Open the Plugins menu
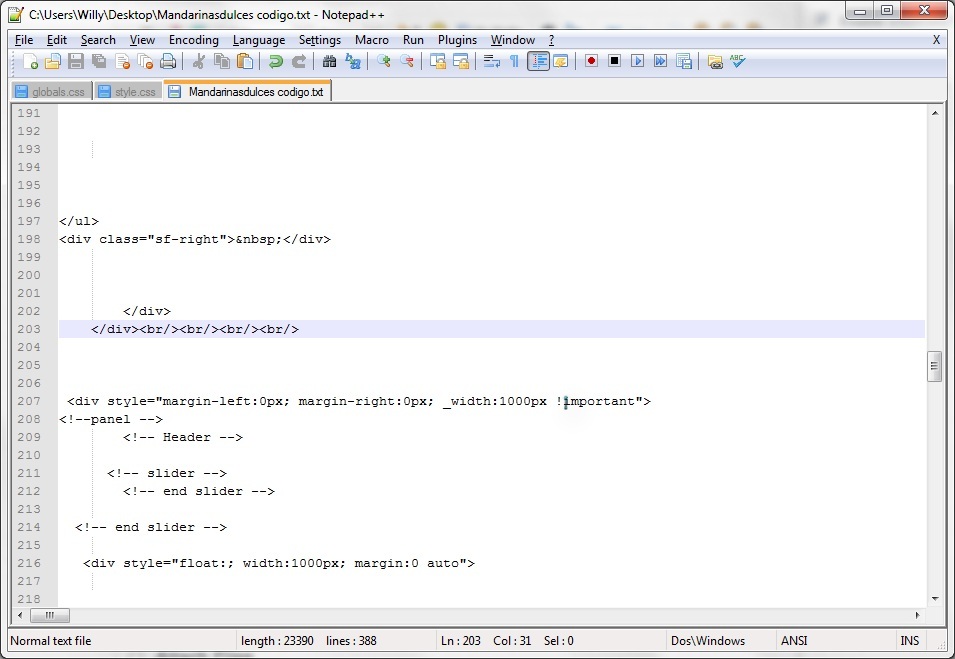The width and height of the screenshot is (955, 659). coord(457,40)
